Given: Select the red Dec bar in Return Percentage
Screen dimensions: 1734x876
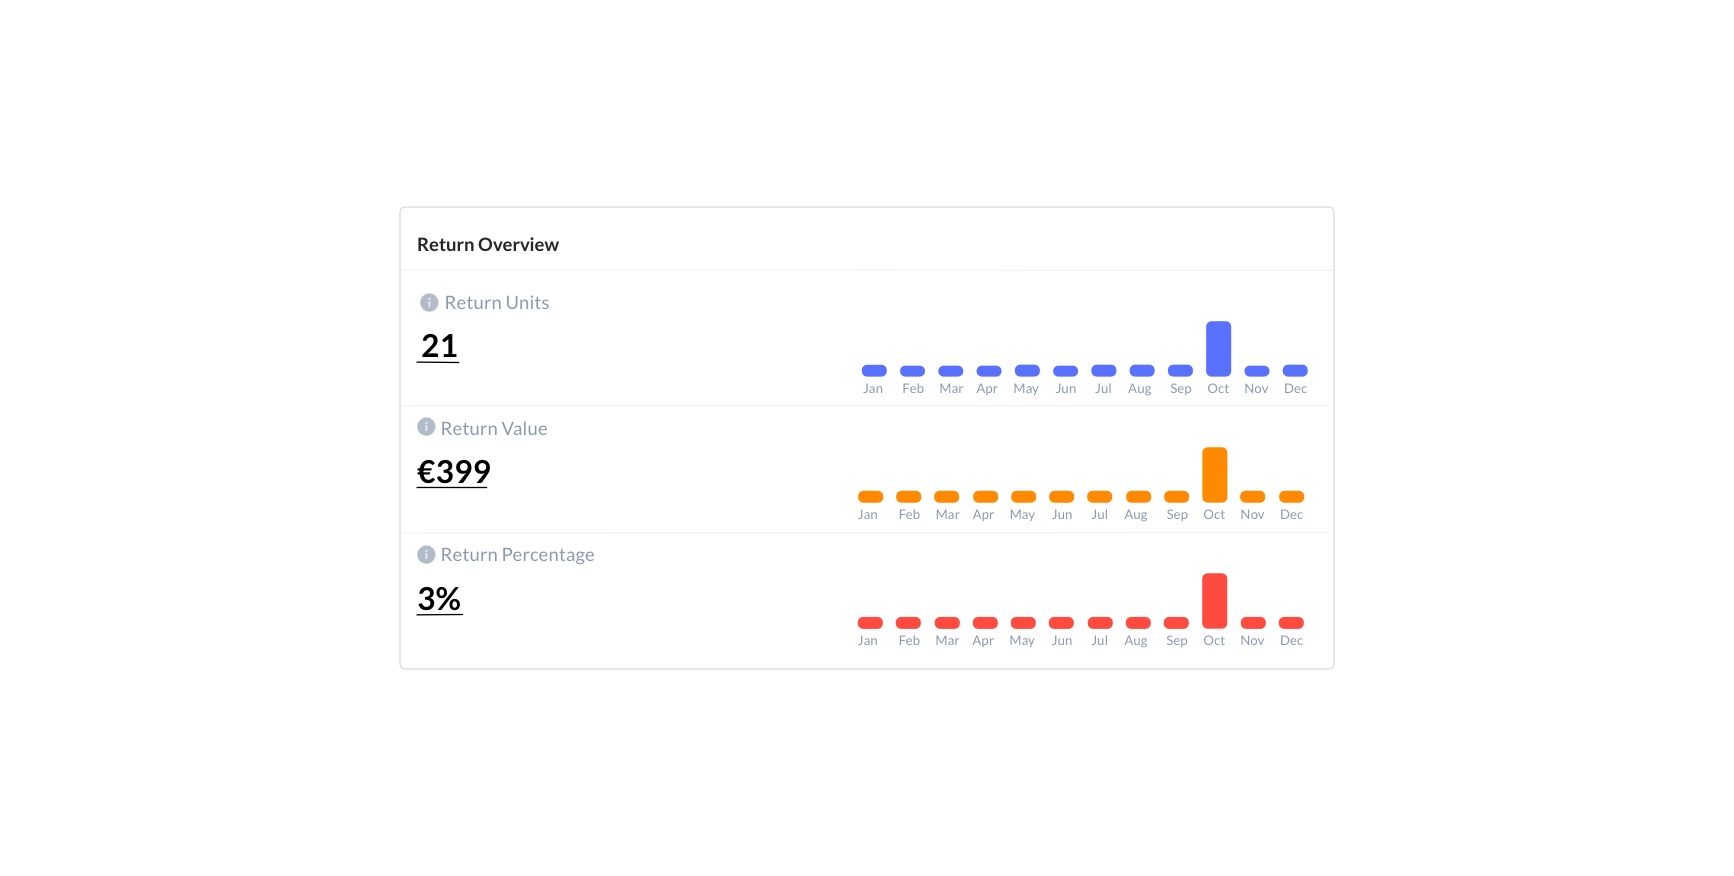Looking at the screenshot, I should click(1291, 623).
